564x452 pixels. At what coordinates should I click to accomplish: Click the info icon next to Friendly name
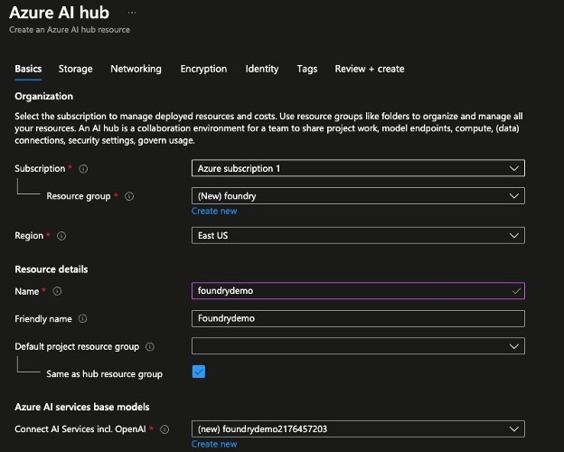pos(83,319)
